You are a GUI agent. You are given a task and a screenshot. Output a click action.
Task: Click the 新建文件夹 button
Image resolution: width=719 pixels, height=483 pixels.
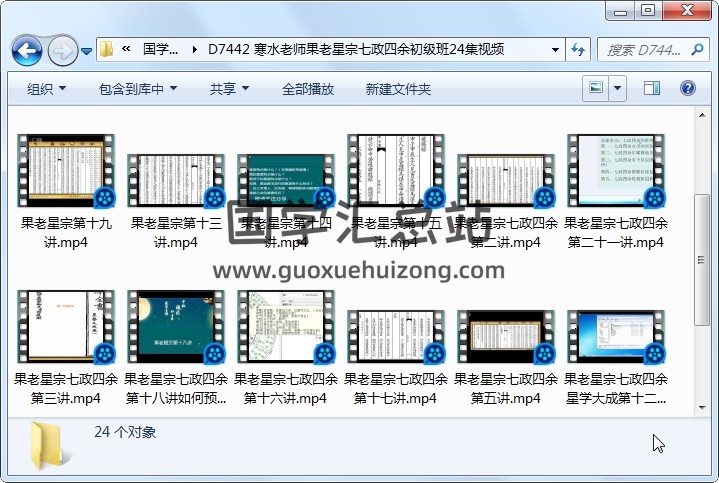398,89
